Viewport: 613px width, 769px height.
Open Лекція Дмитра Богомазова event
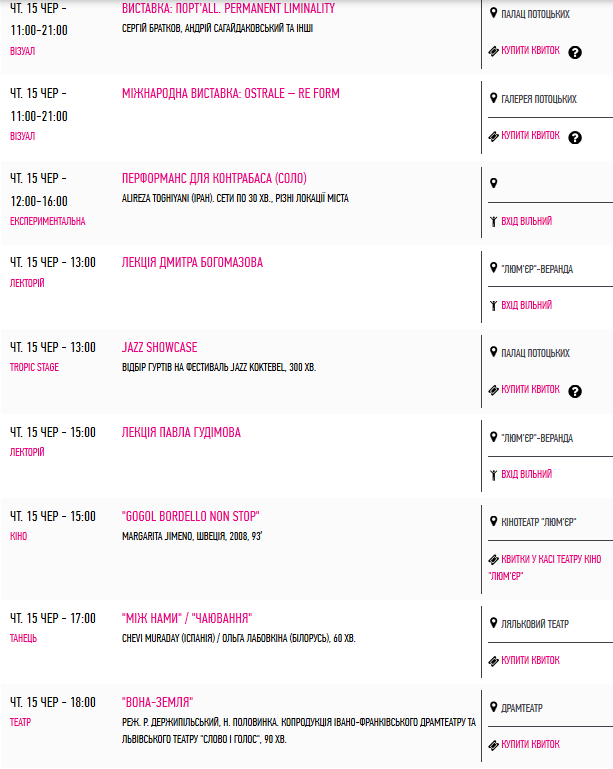[x=192, y=262]
